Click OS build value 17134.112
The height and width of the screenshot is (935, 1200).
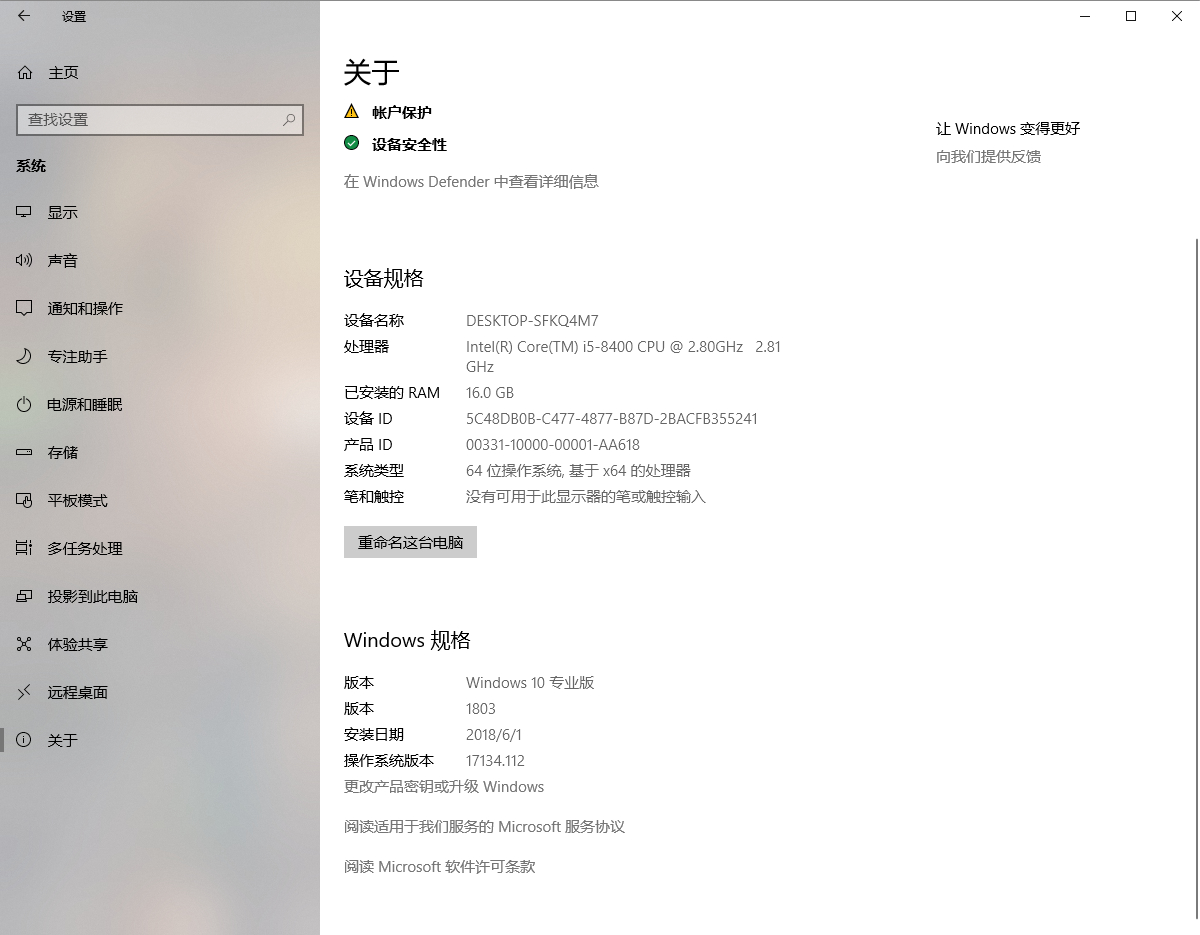495,761
